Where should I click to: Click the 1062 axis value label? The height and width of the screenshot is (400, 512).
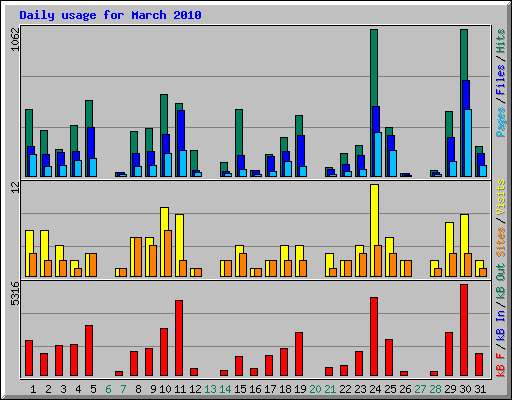click(x=15, y=39)
